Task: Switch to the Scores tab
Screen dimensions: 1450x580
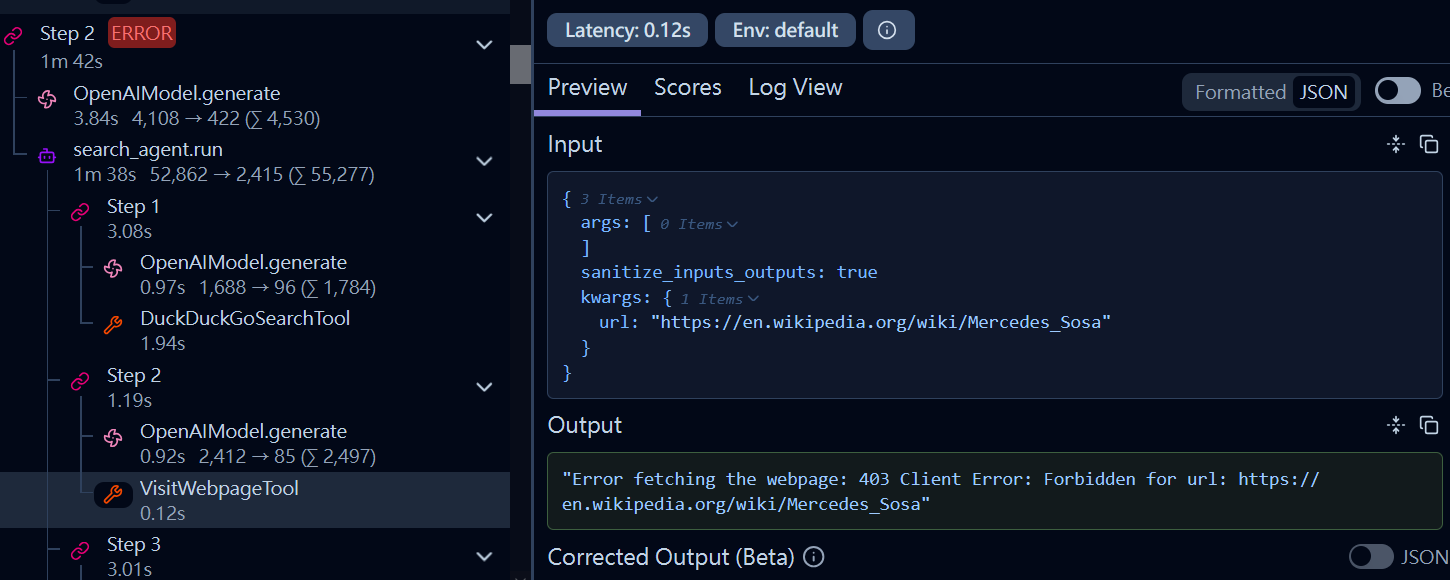Action: point(688,88)
